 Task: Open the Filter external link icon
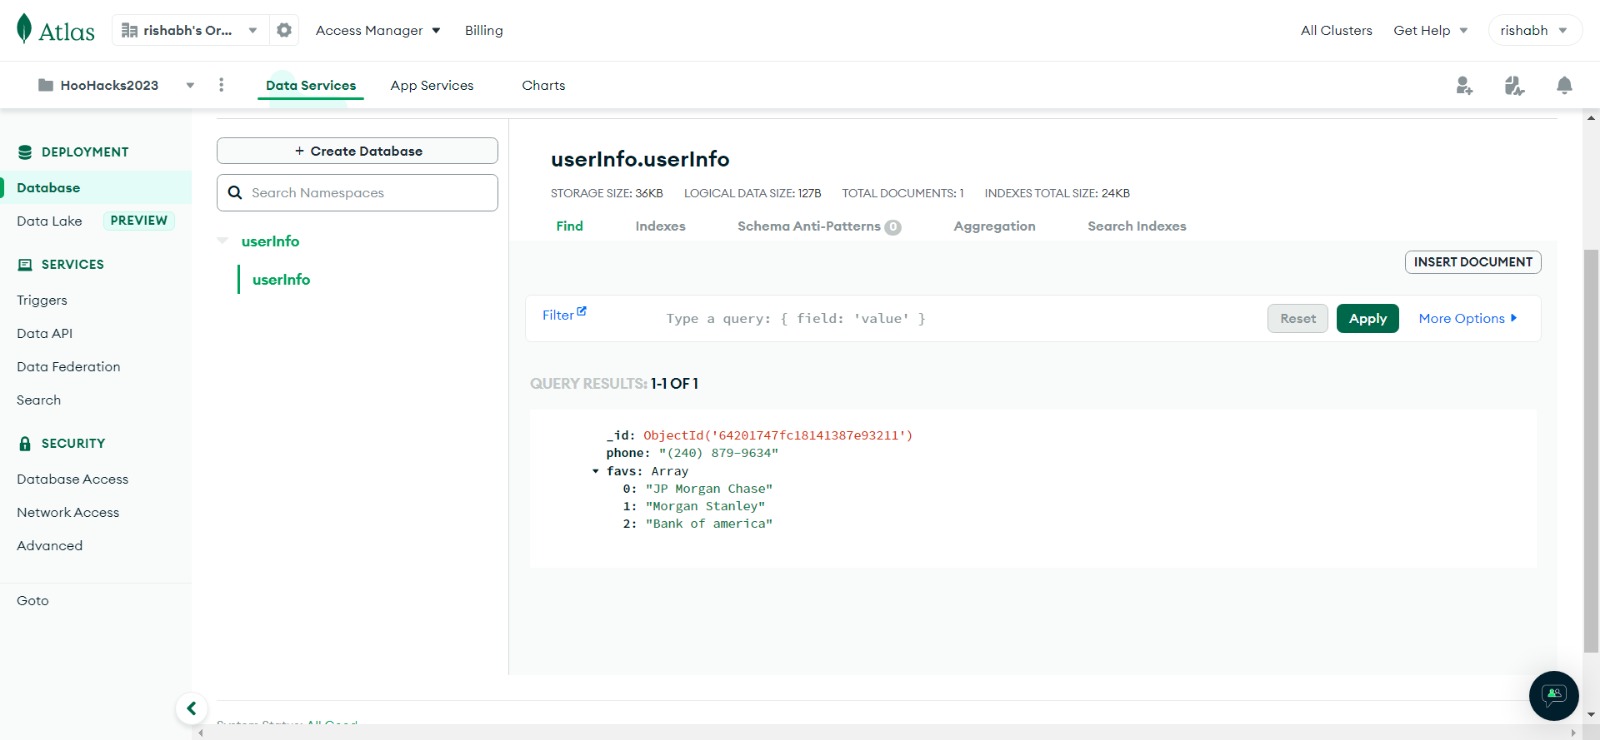582,311
